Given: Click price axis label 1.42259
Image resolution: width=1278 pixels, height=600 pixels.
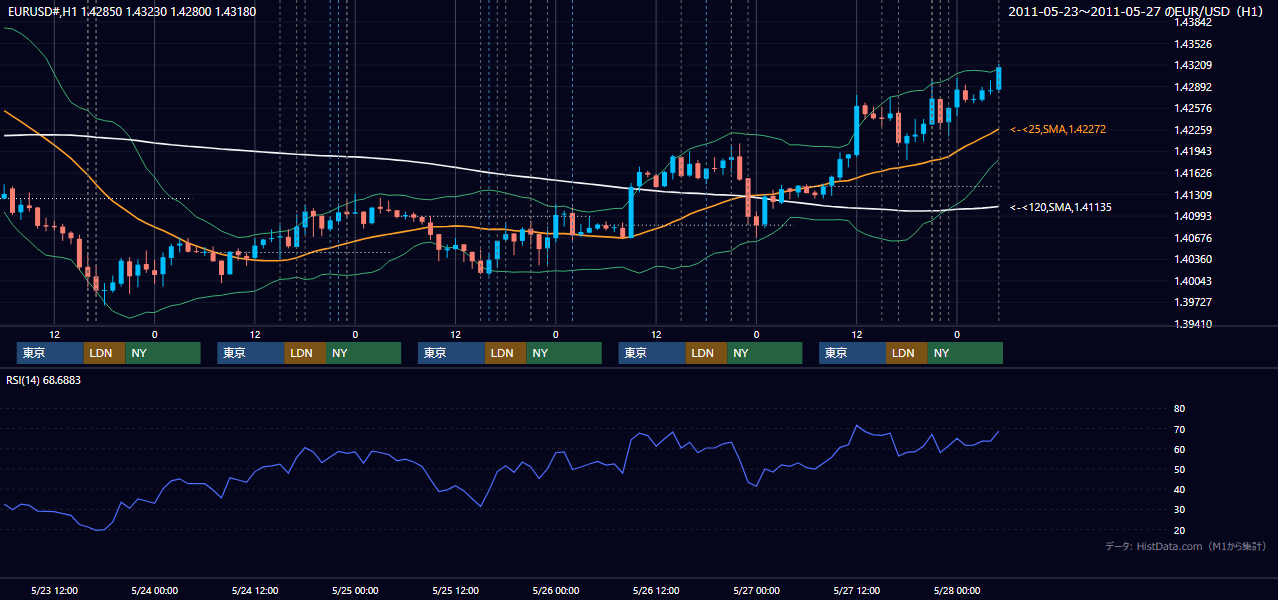Looking at the screenshot, I should click(1192, 130).
